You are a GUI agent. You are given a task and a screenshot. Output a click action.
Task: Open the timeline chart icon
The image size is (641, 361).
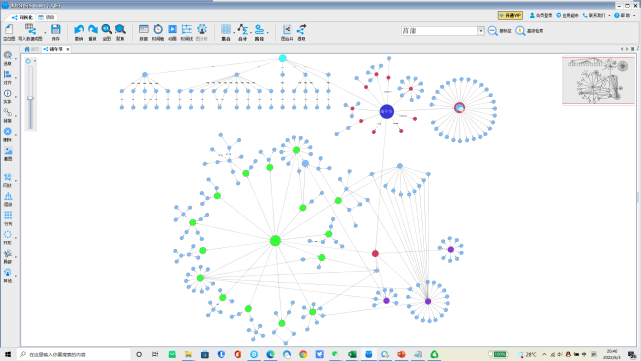(x=186, y=30)
